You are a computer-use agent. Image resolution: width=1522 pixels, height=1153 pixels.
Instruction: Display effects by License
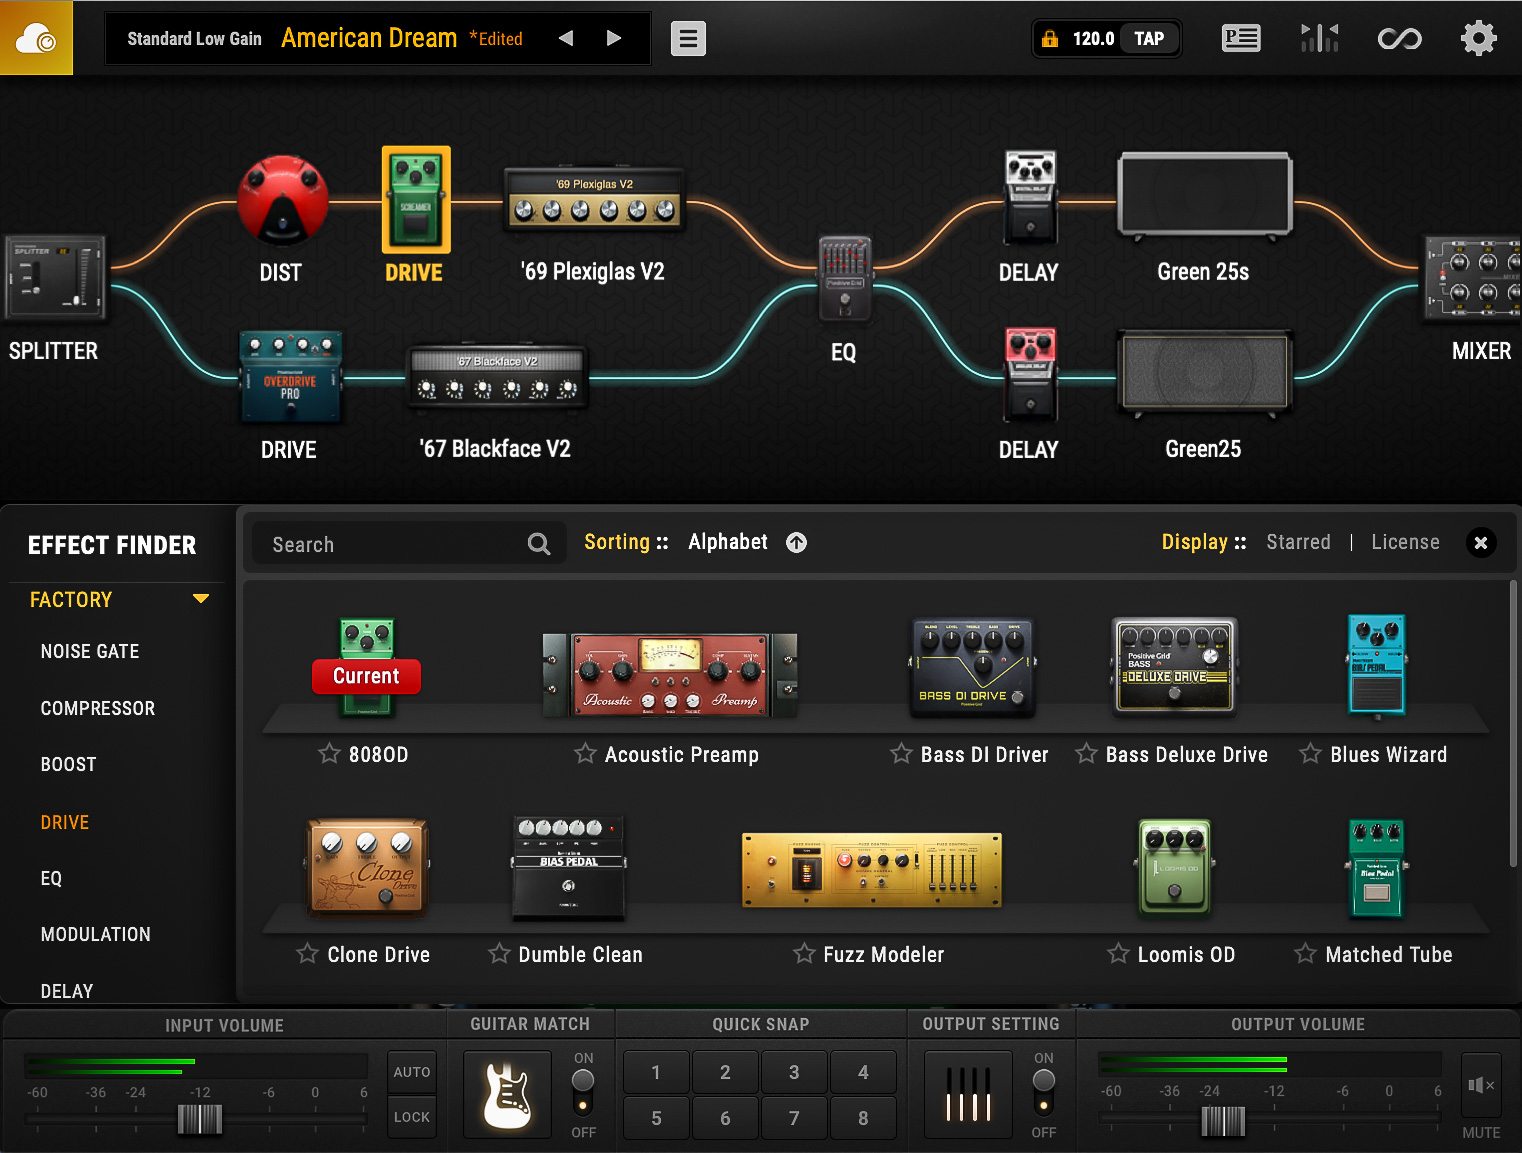pos(1405,542)
